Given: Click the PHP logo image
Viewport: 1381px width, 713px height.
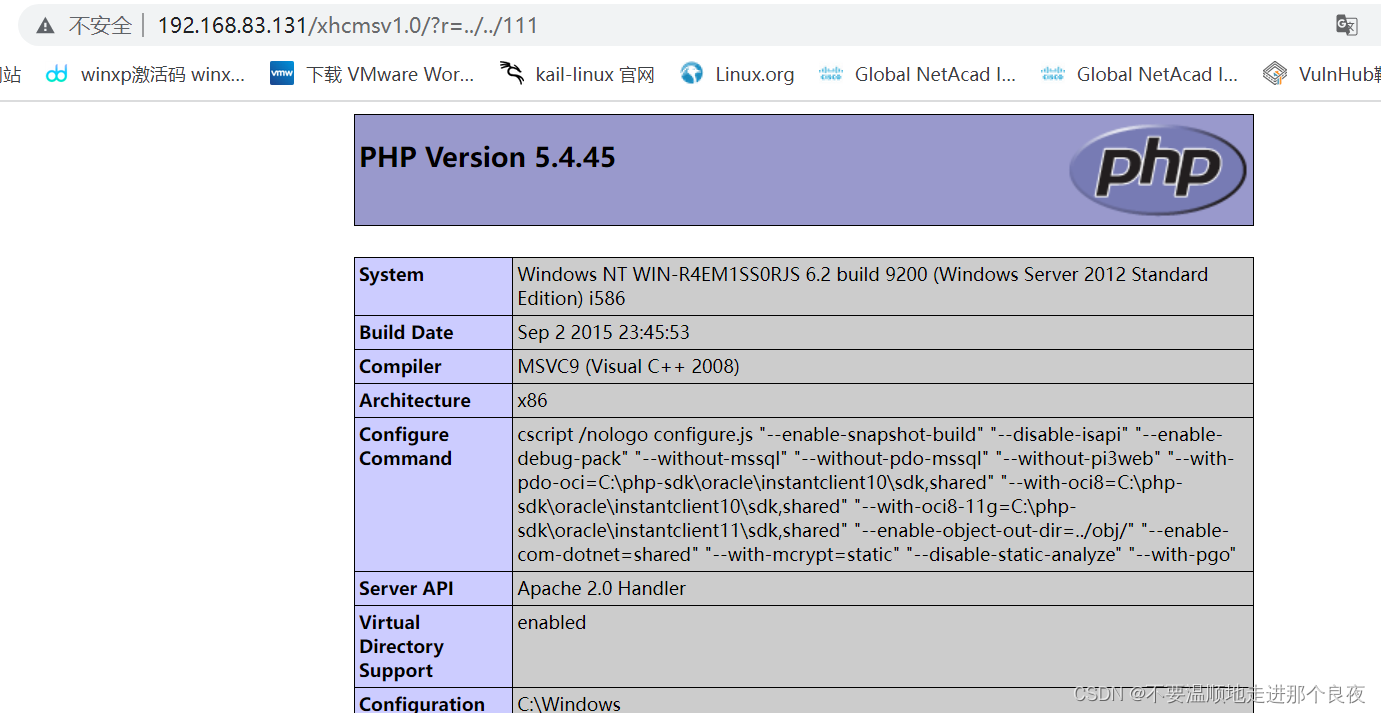Looking at the screenshot, I should (x=1158, y=170).
